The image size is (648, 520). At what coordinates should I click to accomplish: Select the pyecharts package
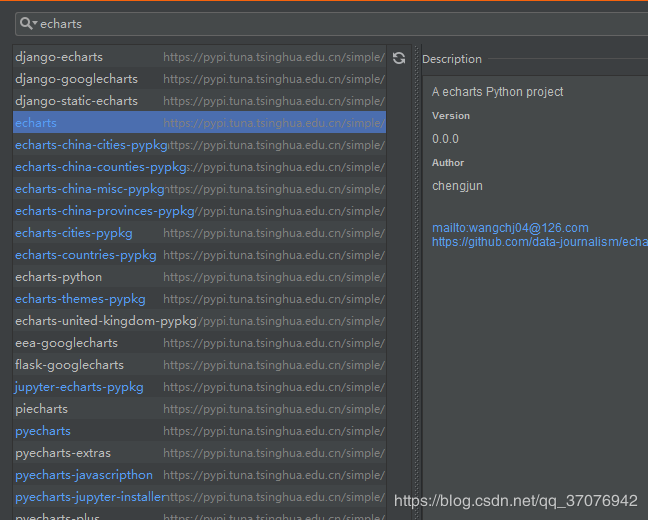(200, 431)
